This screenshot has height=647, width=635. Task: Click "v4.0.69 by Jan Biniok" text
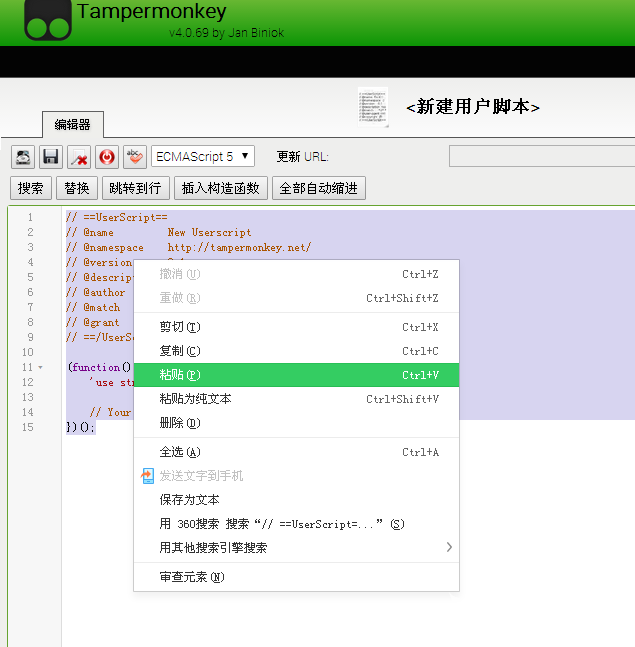[x=227, y=33]
